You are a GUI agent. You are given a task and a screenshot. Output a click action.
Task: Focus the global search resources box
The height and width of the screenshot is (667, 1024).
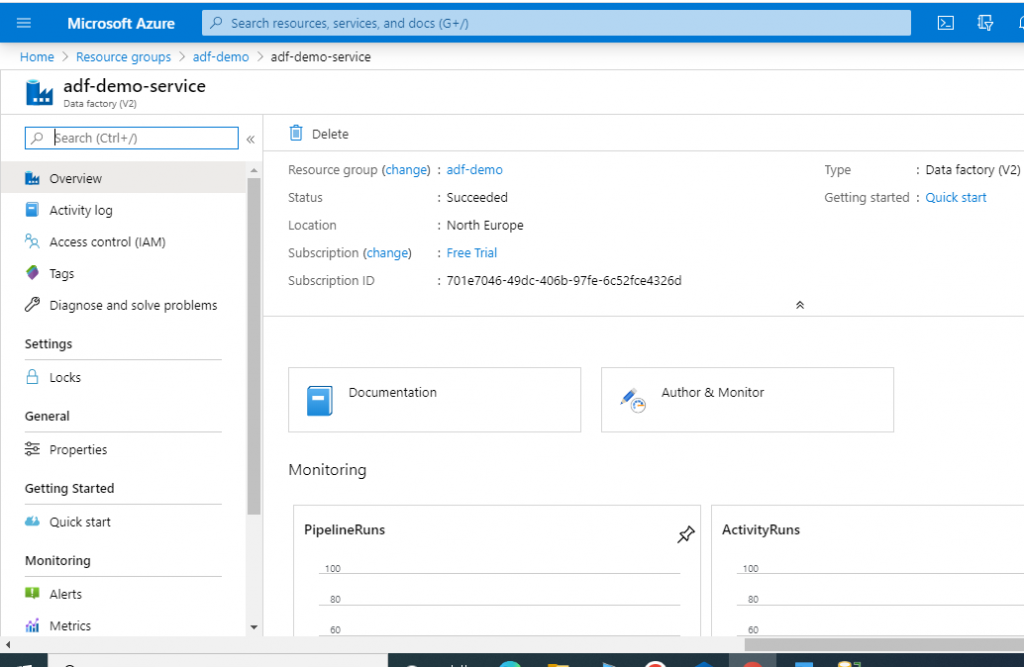[x=556, y=23]
